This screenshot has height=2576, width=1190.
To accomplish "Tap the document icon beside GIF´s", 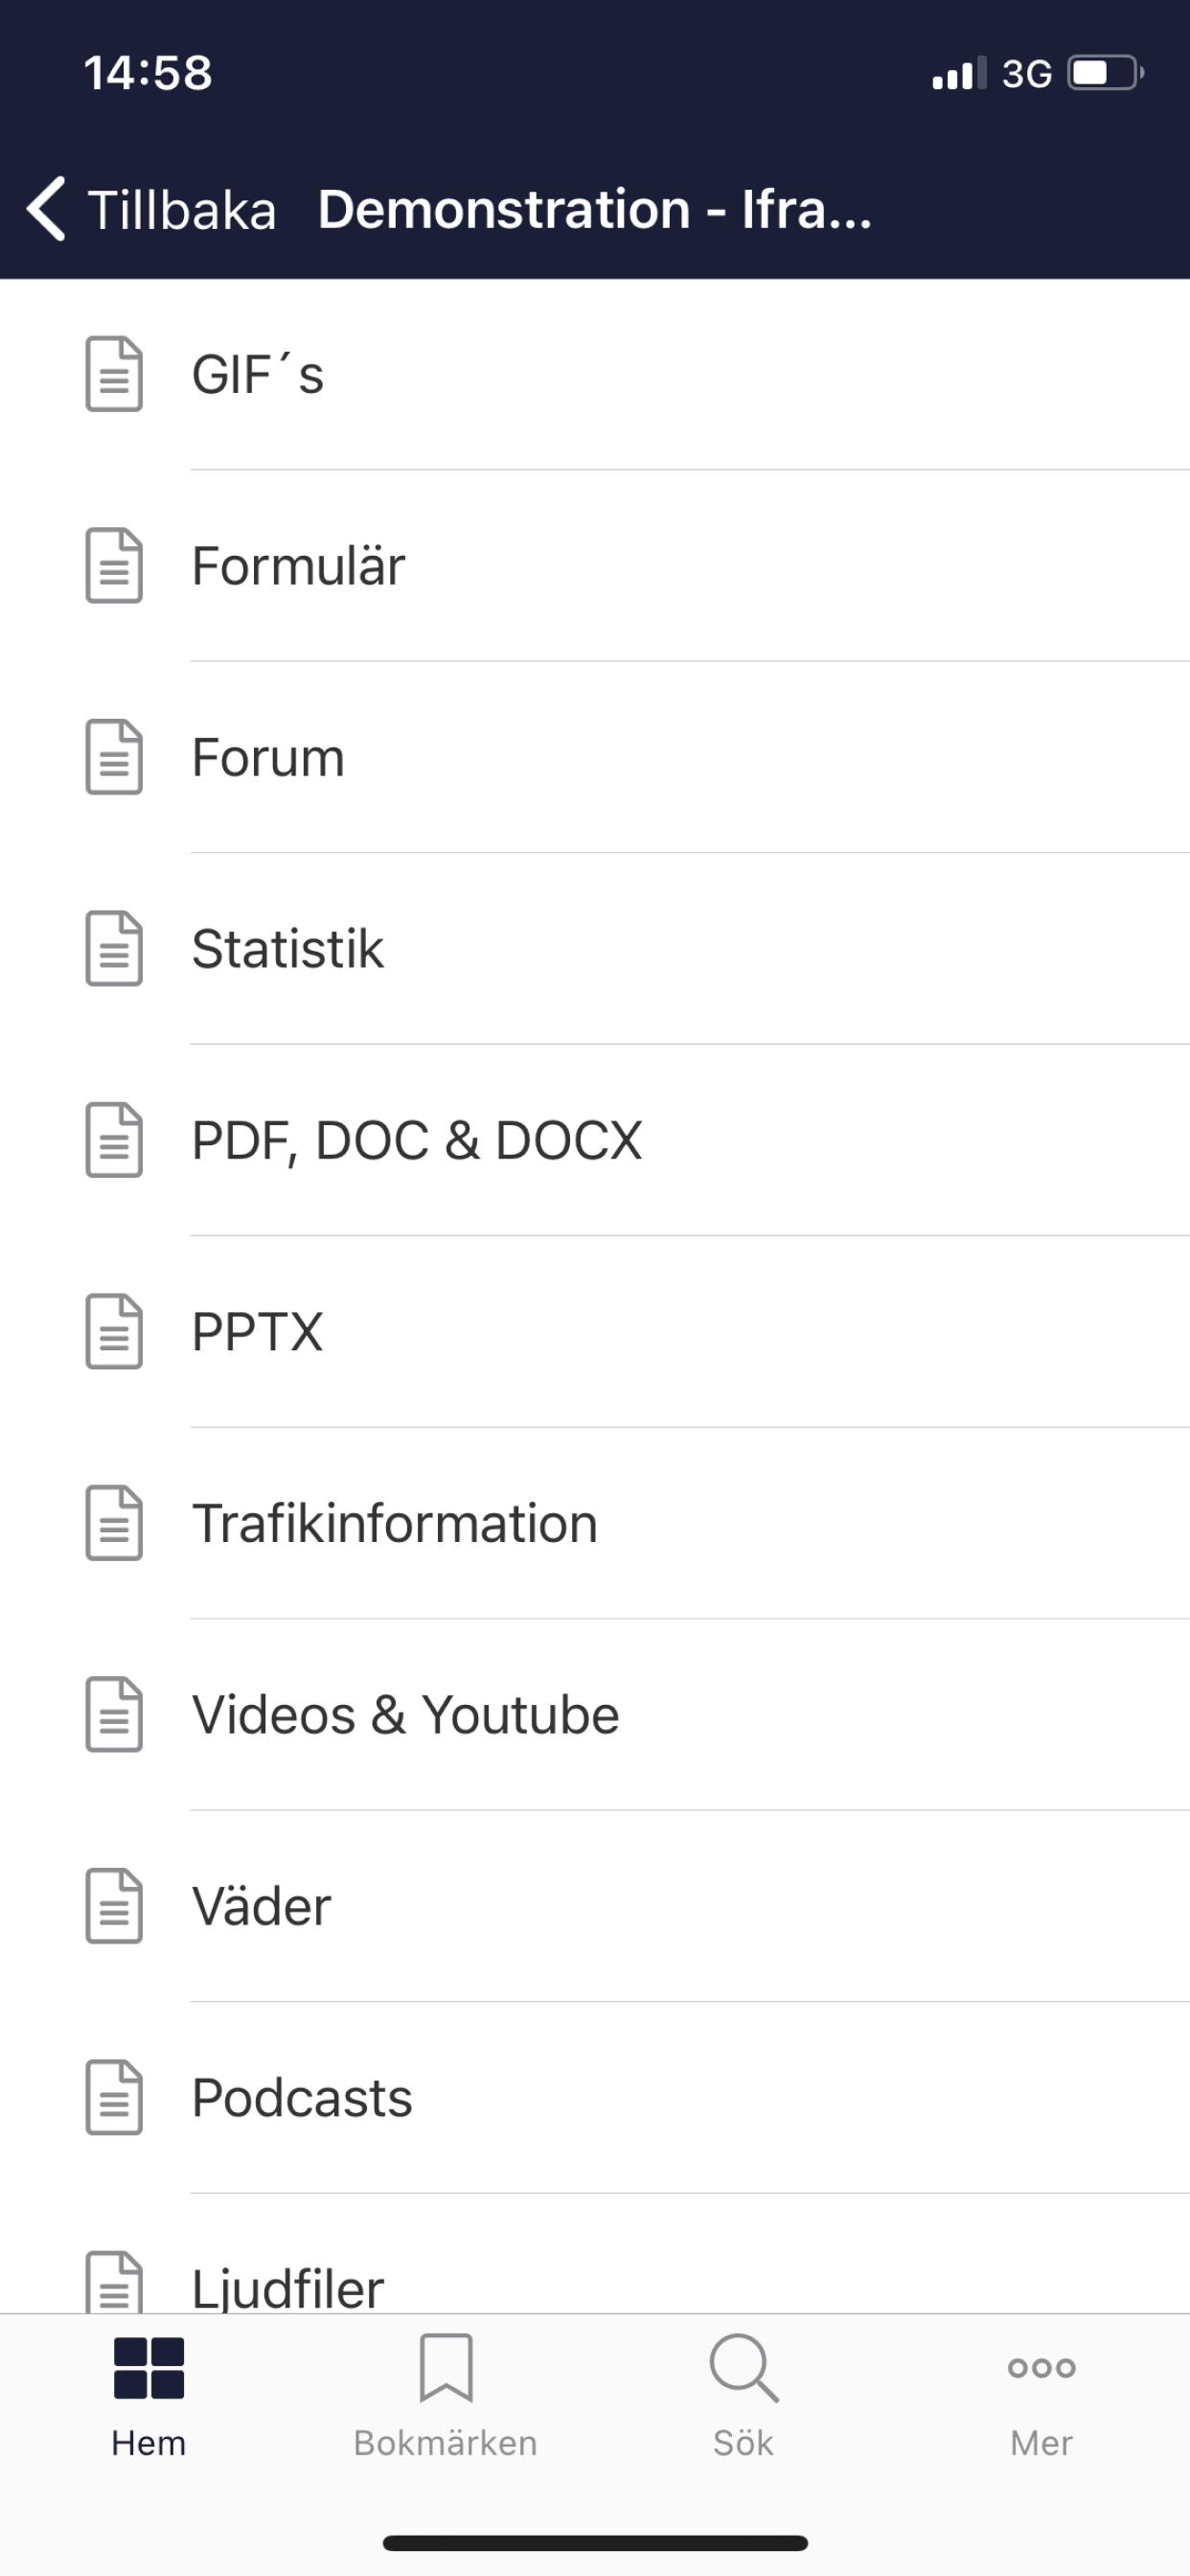I will click(x=114, y=374).
